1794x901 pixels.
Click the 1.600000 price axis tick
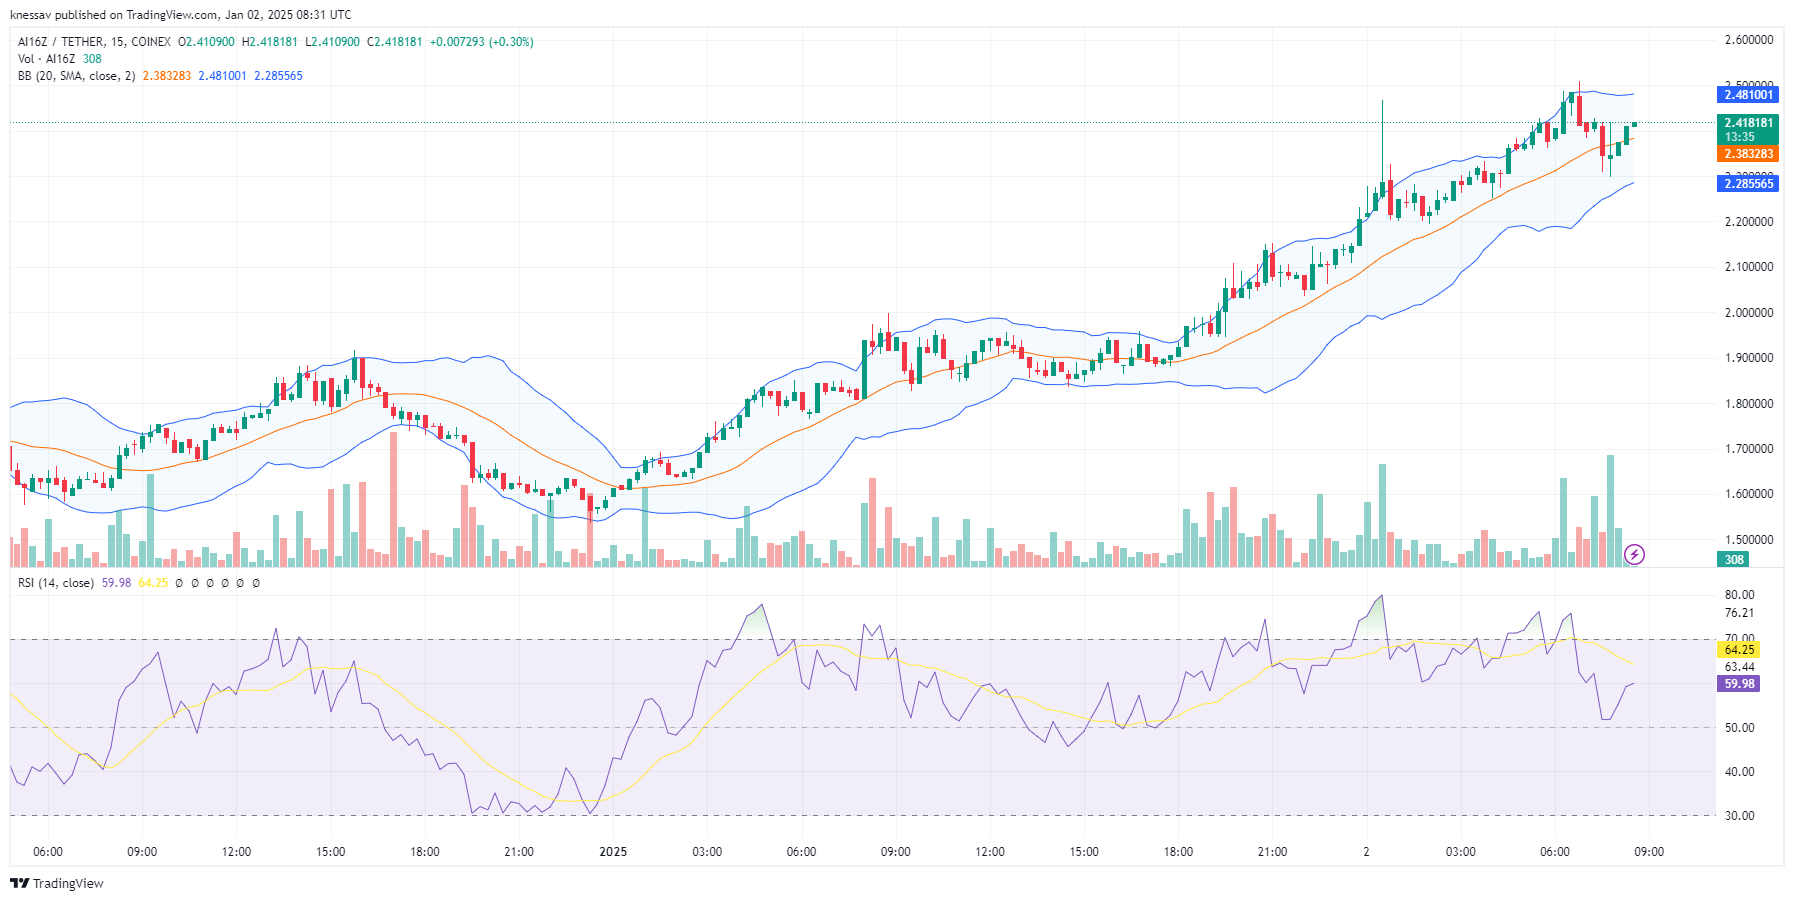coord(1749,494)
